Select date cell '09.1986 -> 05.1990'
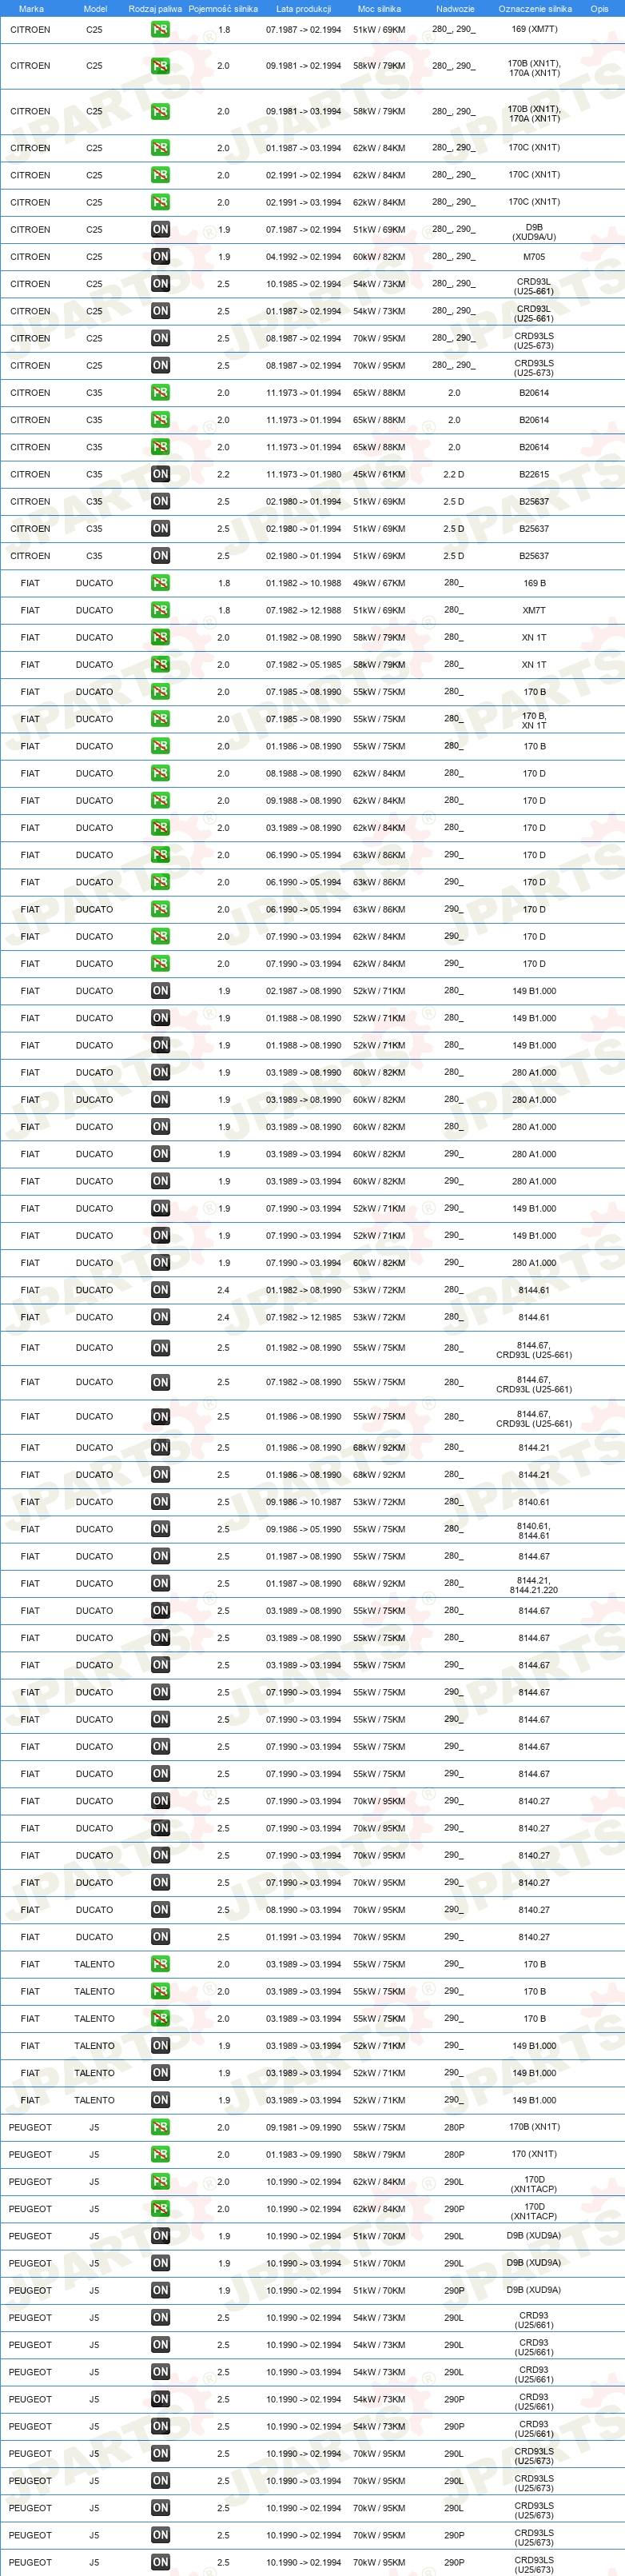 (x=304, y=1529)
